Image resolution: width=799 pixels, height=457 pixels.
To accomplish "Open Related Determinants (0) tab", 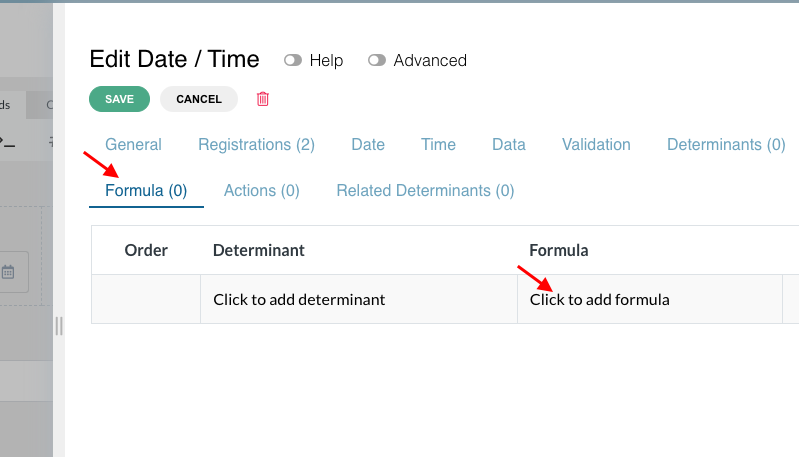I will click(425, 191).
